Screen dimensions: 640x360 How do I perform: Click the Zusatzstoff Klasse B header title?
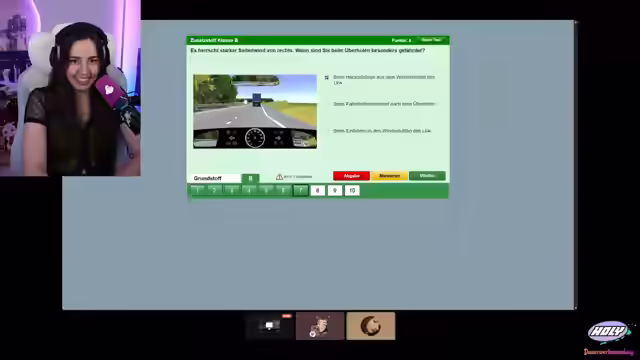(x=214, y=40)
